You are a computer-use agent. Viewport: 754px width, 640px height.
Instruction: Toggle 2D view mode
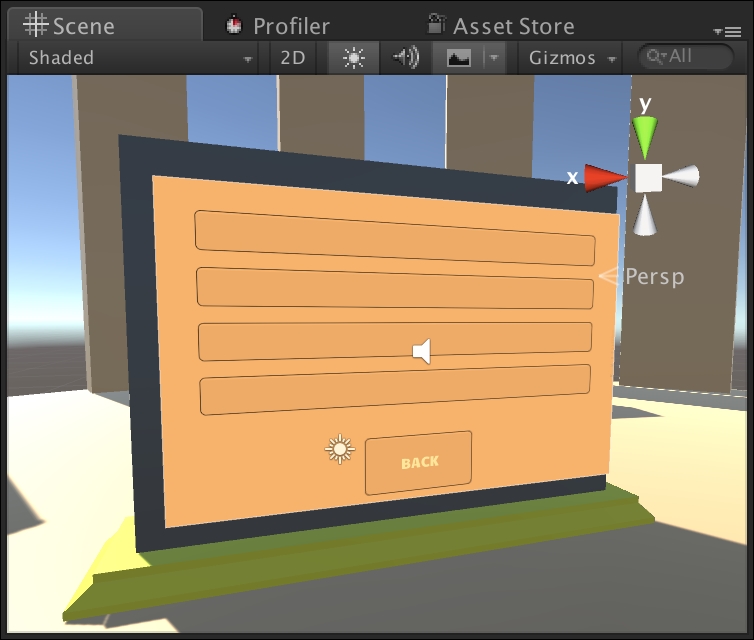coord(293,58)
